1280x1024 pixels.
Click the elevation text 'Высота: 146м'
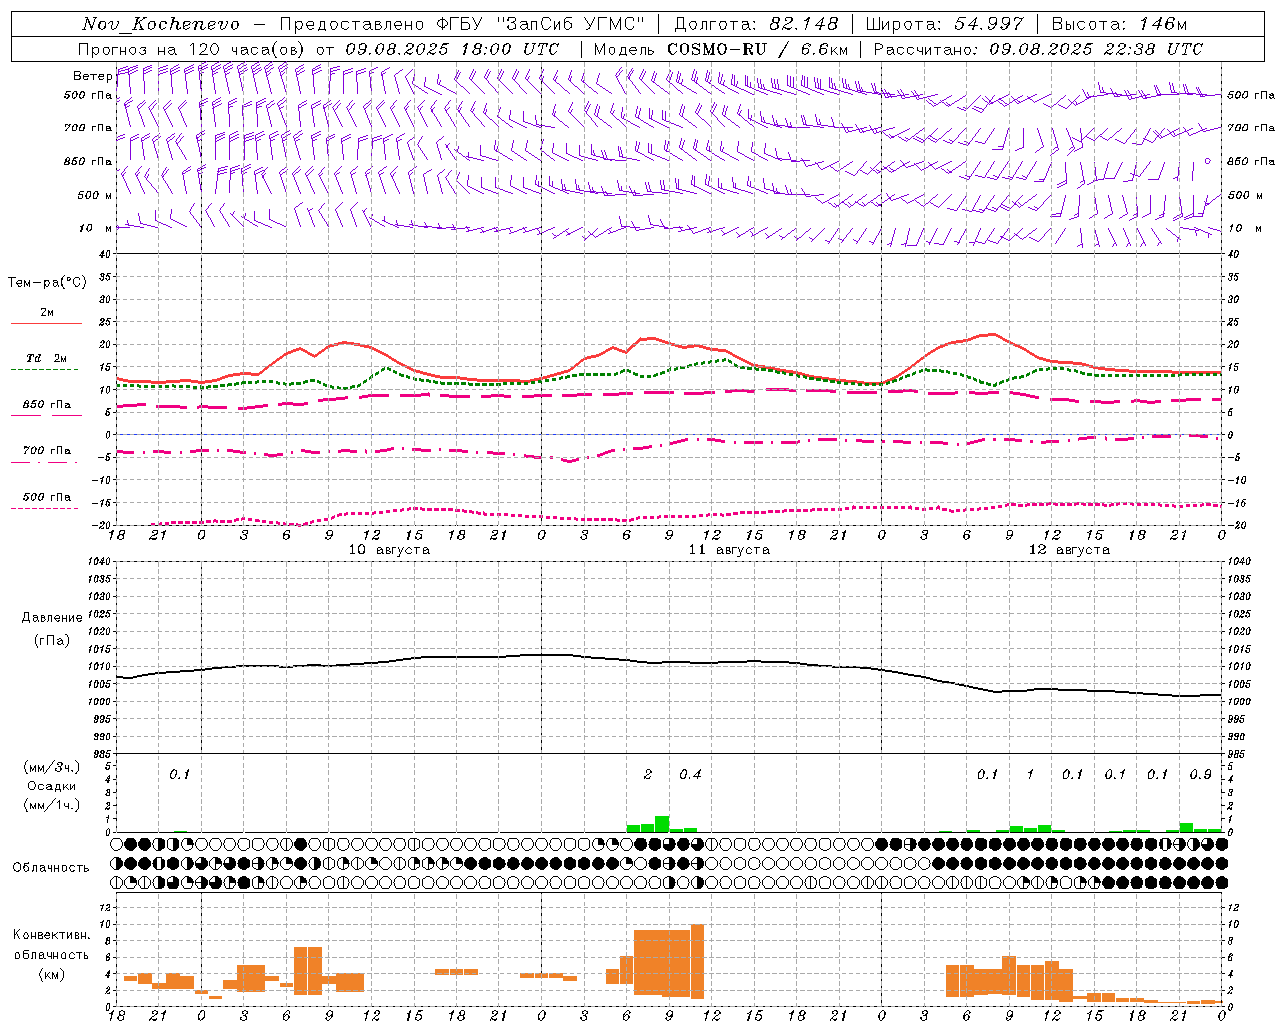(1120, 24)
